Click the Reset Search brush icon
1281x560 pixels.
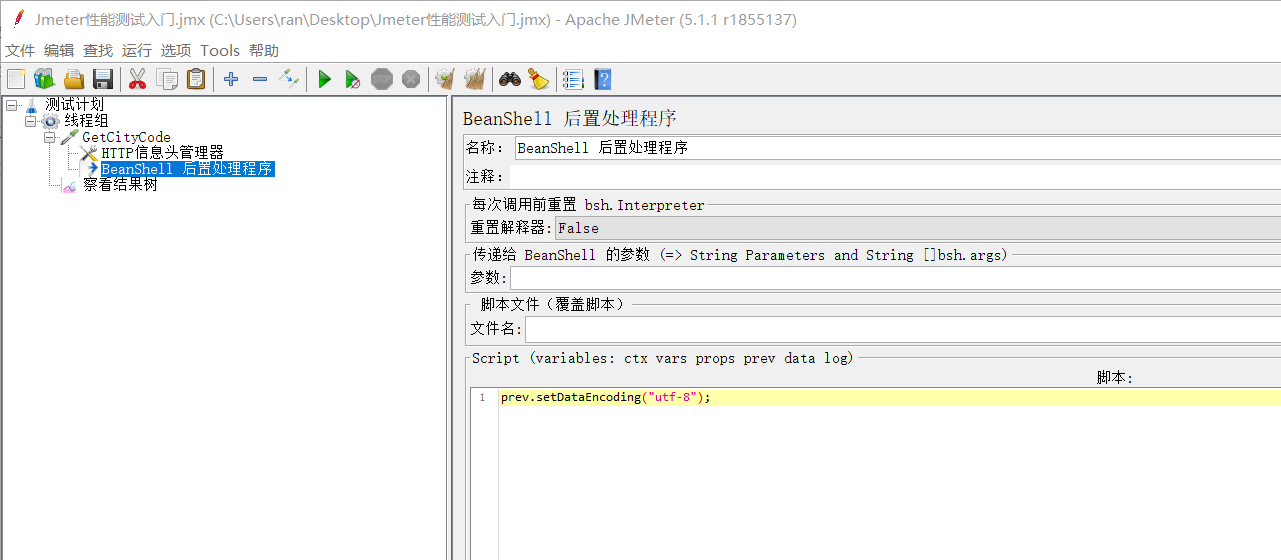coord(539,79)
